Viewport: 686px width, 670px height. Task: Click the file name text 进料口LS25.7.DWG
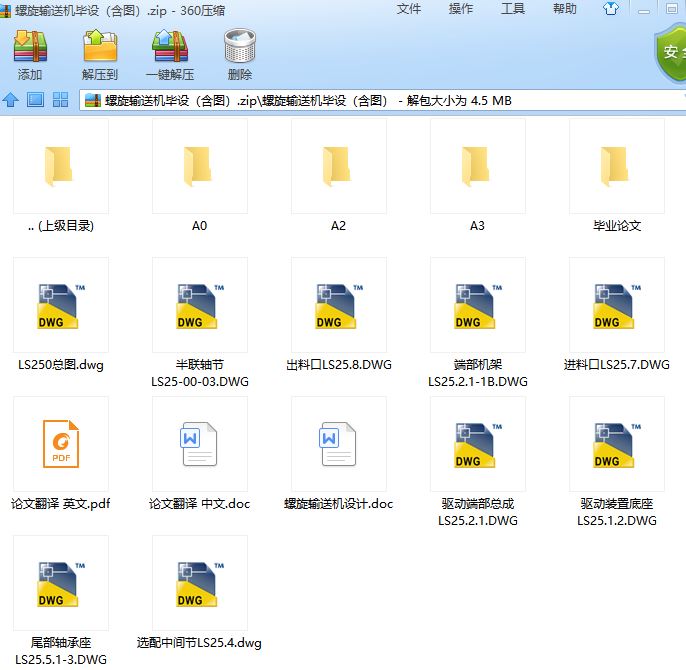[617, 365]
